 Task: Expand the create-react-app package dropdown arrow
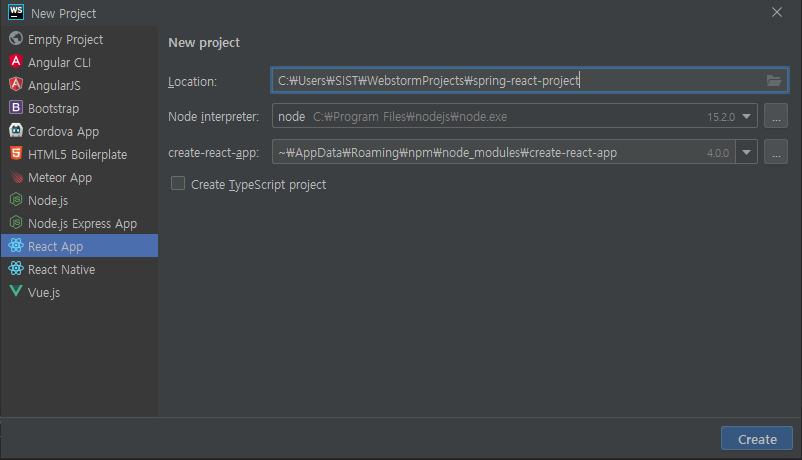(747, 152)
